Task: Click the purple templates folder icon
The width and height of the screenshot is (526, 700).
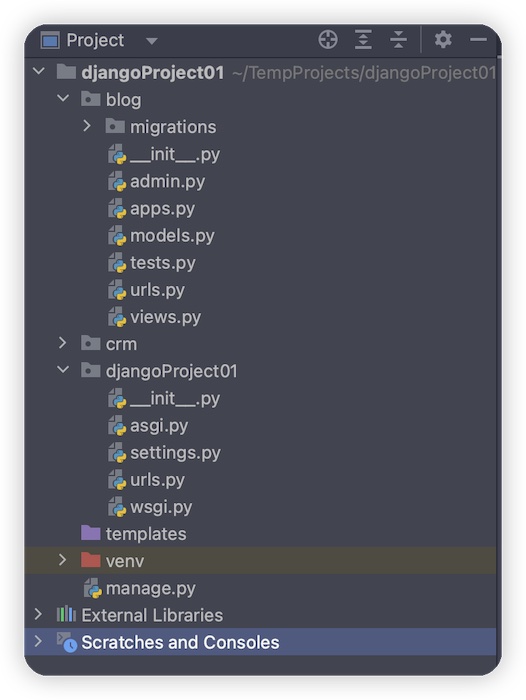Action: click(91, 533)
